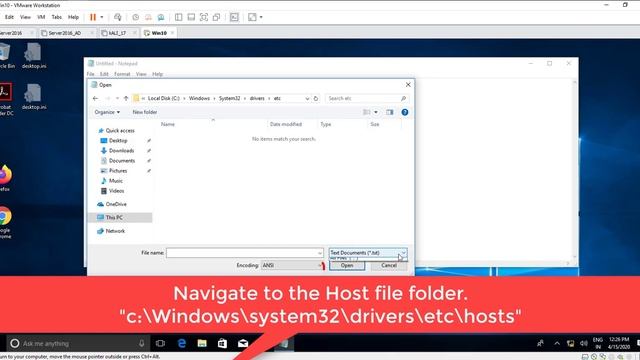Select This PC in navigation pane
Viewport: 640px width, 360px height.
point(121,218)
